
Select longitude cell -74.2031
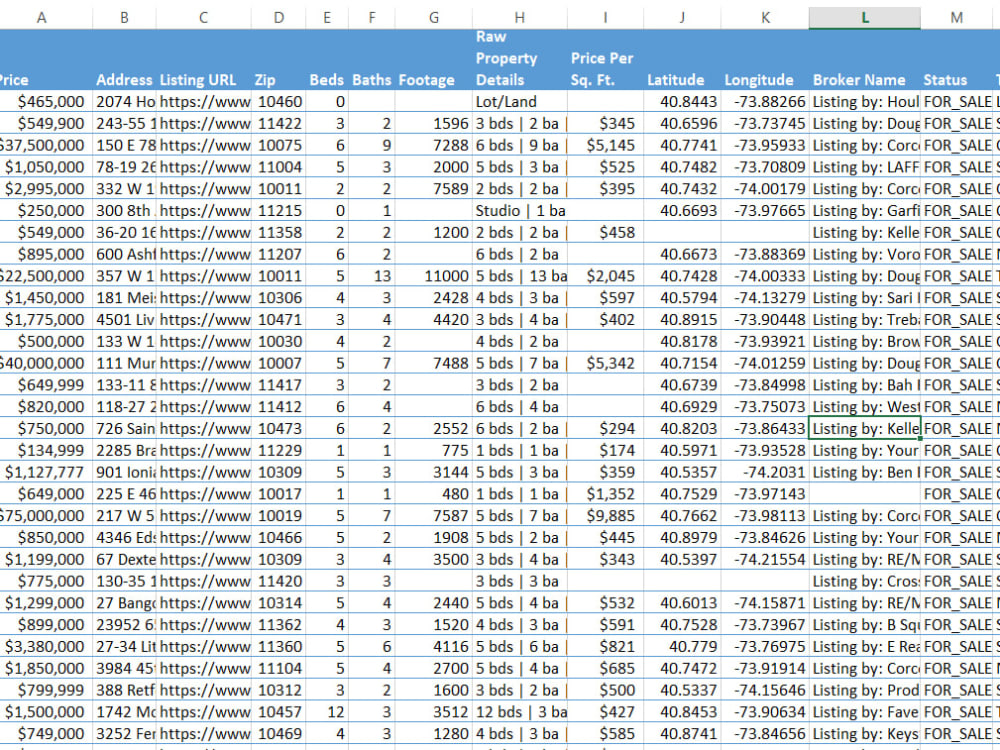click(765, 472)
